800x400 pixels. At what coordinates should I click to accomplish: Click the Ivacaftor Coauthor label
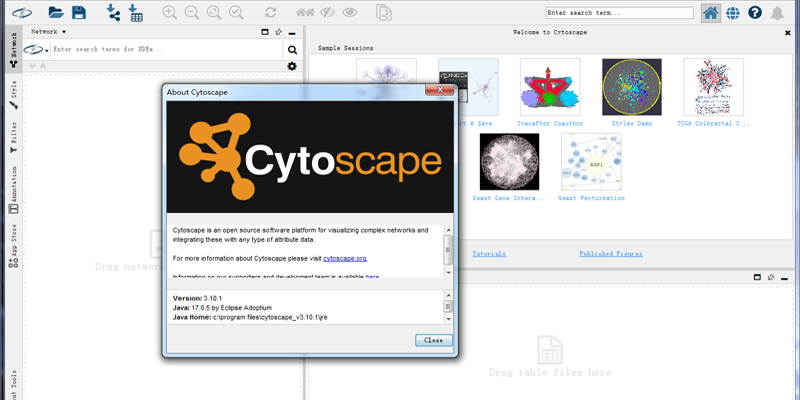(550, 123)
